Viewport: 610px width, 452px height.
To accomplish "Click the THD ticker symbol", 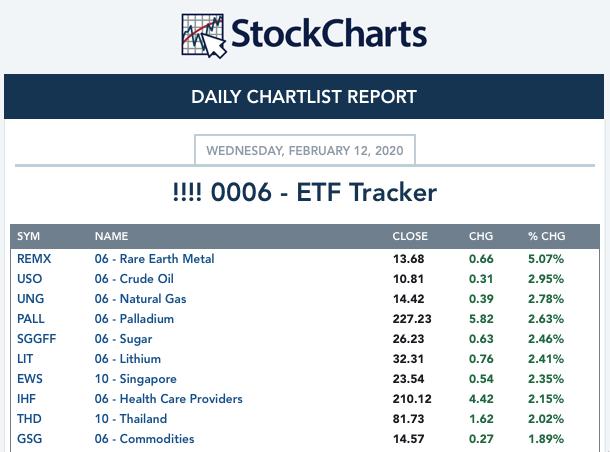I will pyautogui.click(x=29, y=419).
